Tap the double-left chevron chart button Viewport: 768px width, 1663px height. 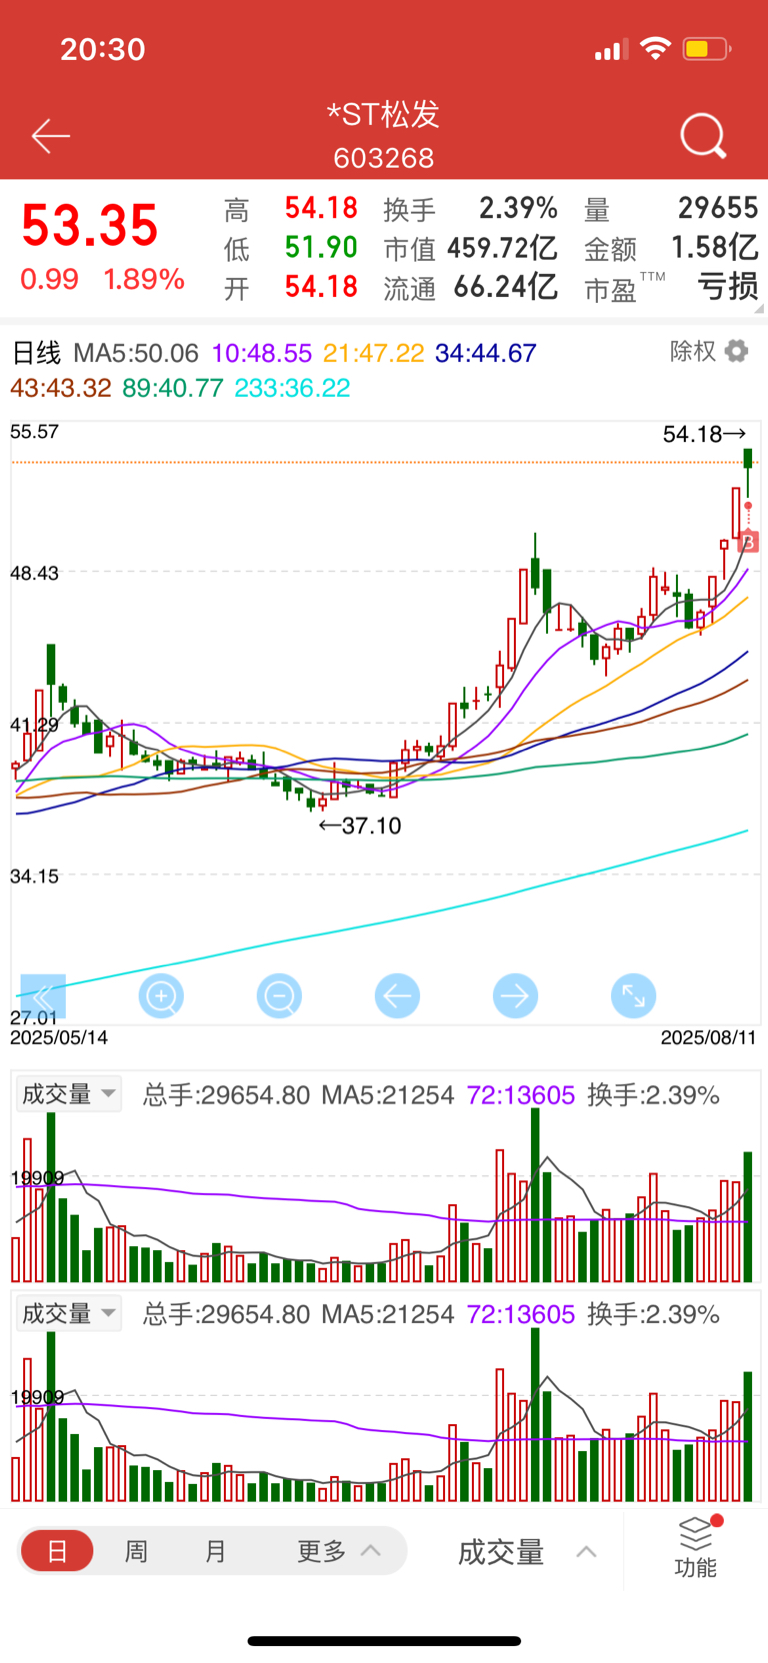coord(43,996)
